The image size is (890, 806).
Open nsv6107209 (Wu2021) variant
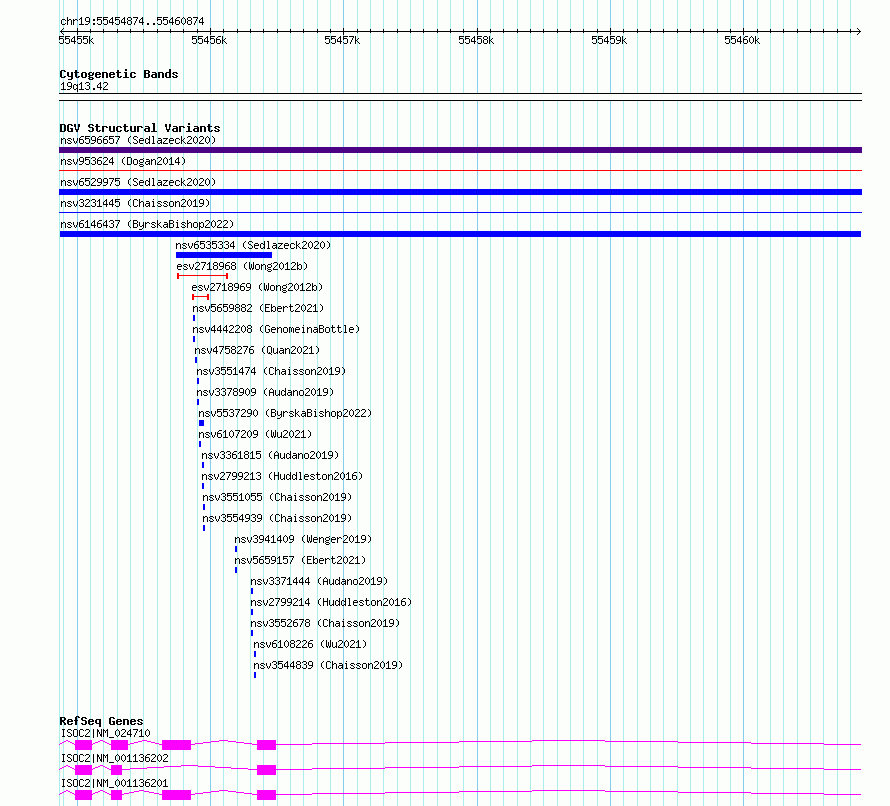pyautogui.click(x=255, y=434)
